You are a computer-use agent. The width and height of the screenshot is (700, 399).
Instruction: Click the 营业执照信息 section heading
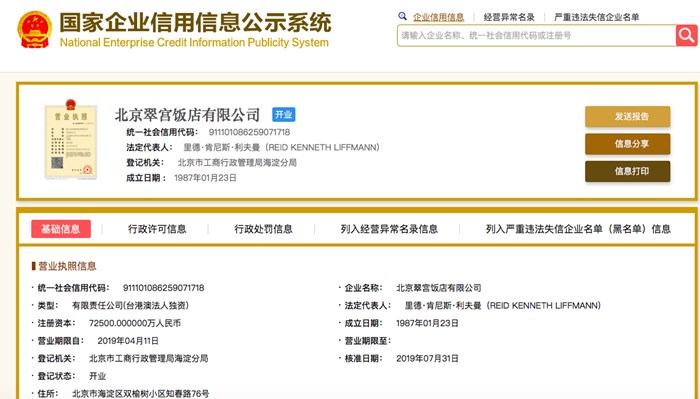[67, 266]
